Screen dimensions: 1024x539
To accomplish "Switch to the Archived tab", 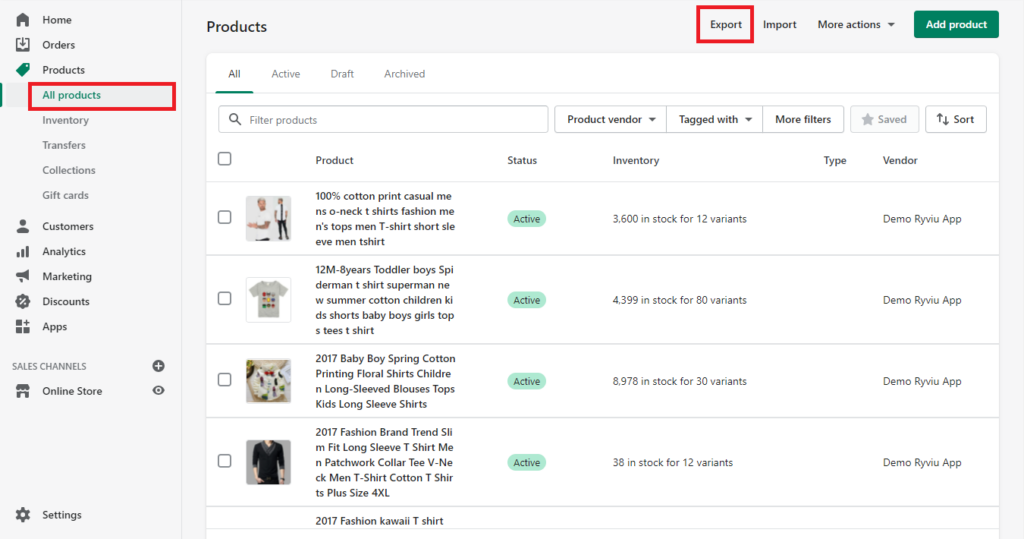I will 404,74.
